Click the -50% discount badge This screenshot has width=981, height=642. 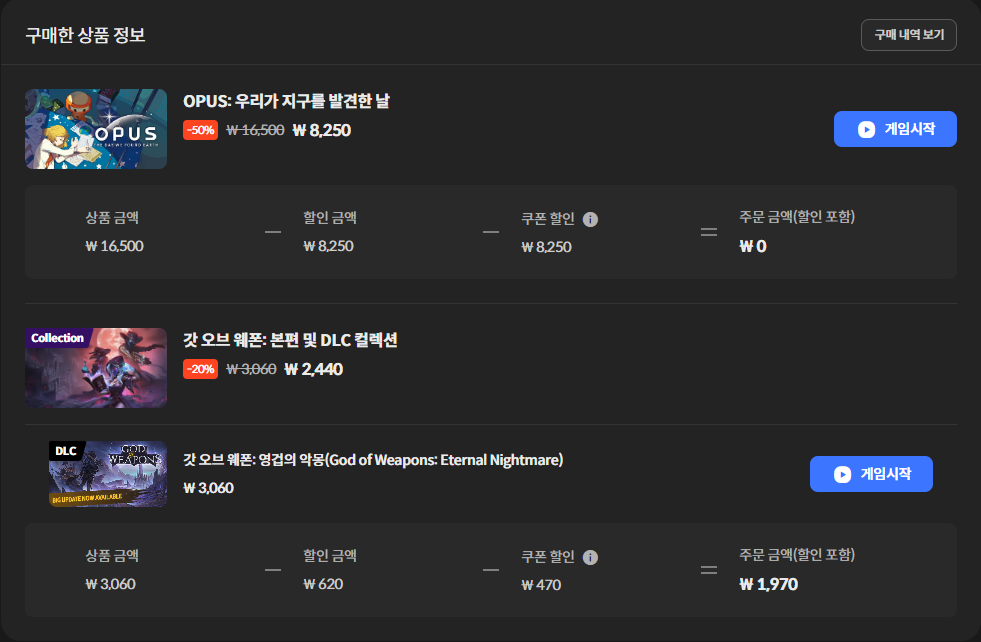coord(200,130)
